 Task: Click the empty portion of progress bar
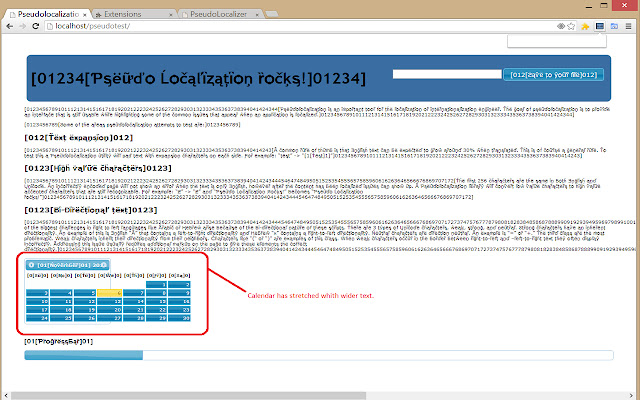378,355
